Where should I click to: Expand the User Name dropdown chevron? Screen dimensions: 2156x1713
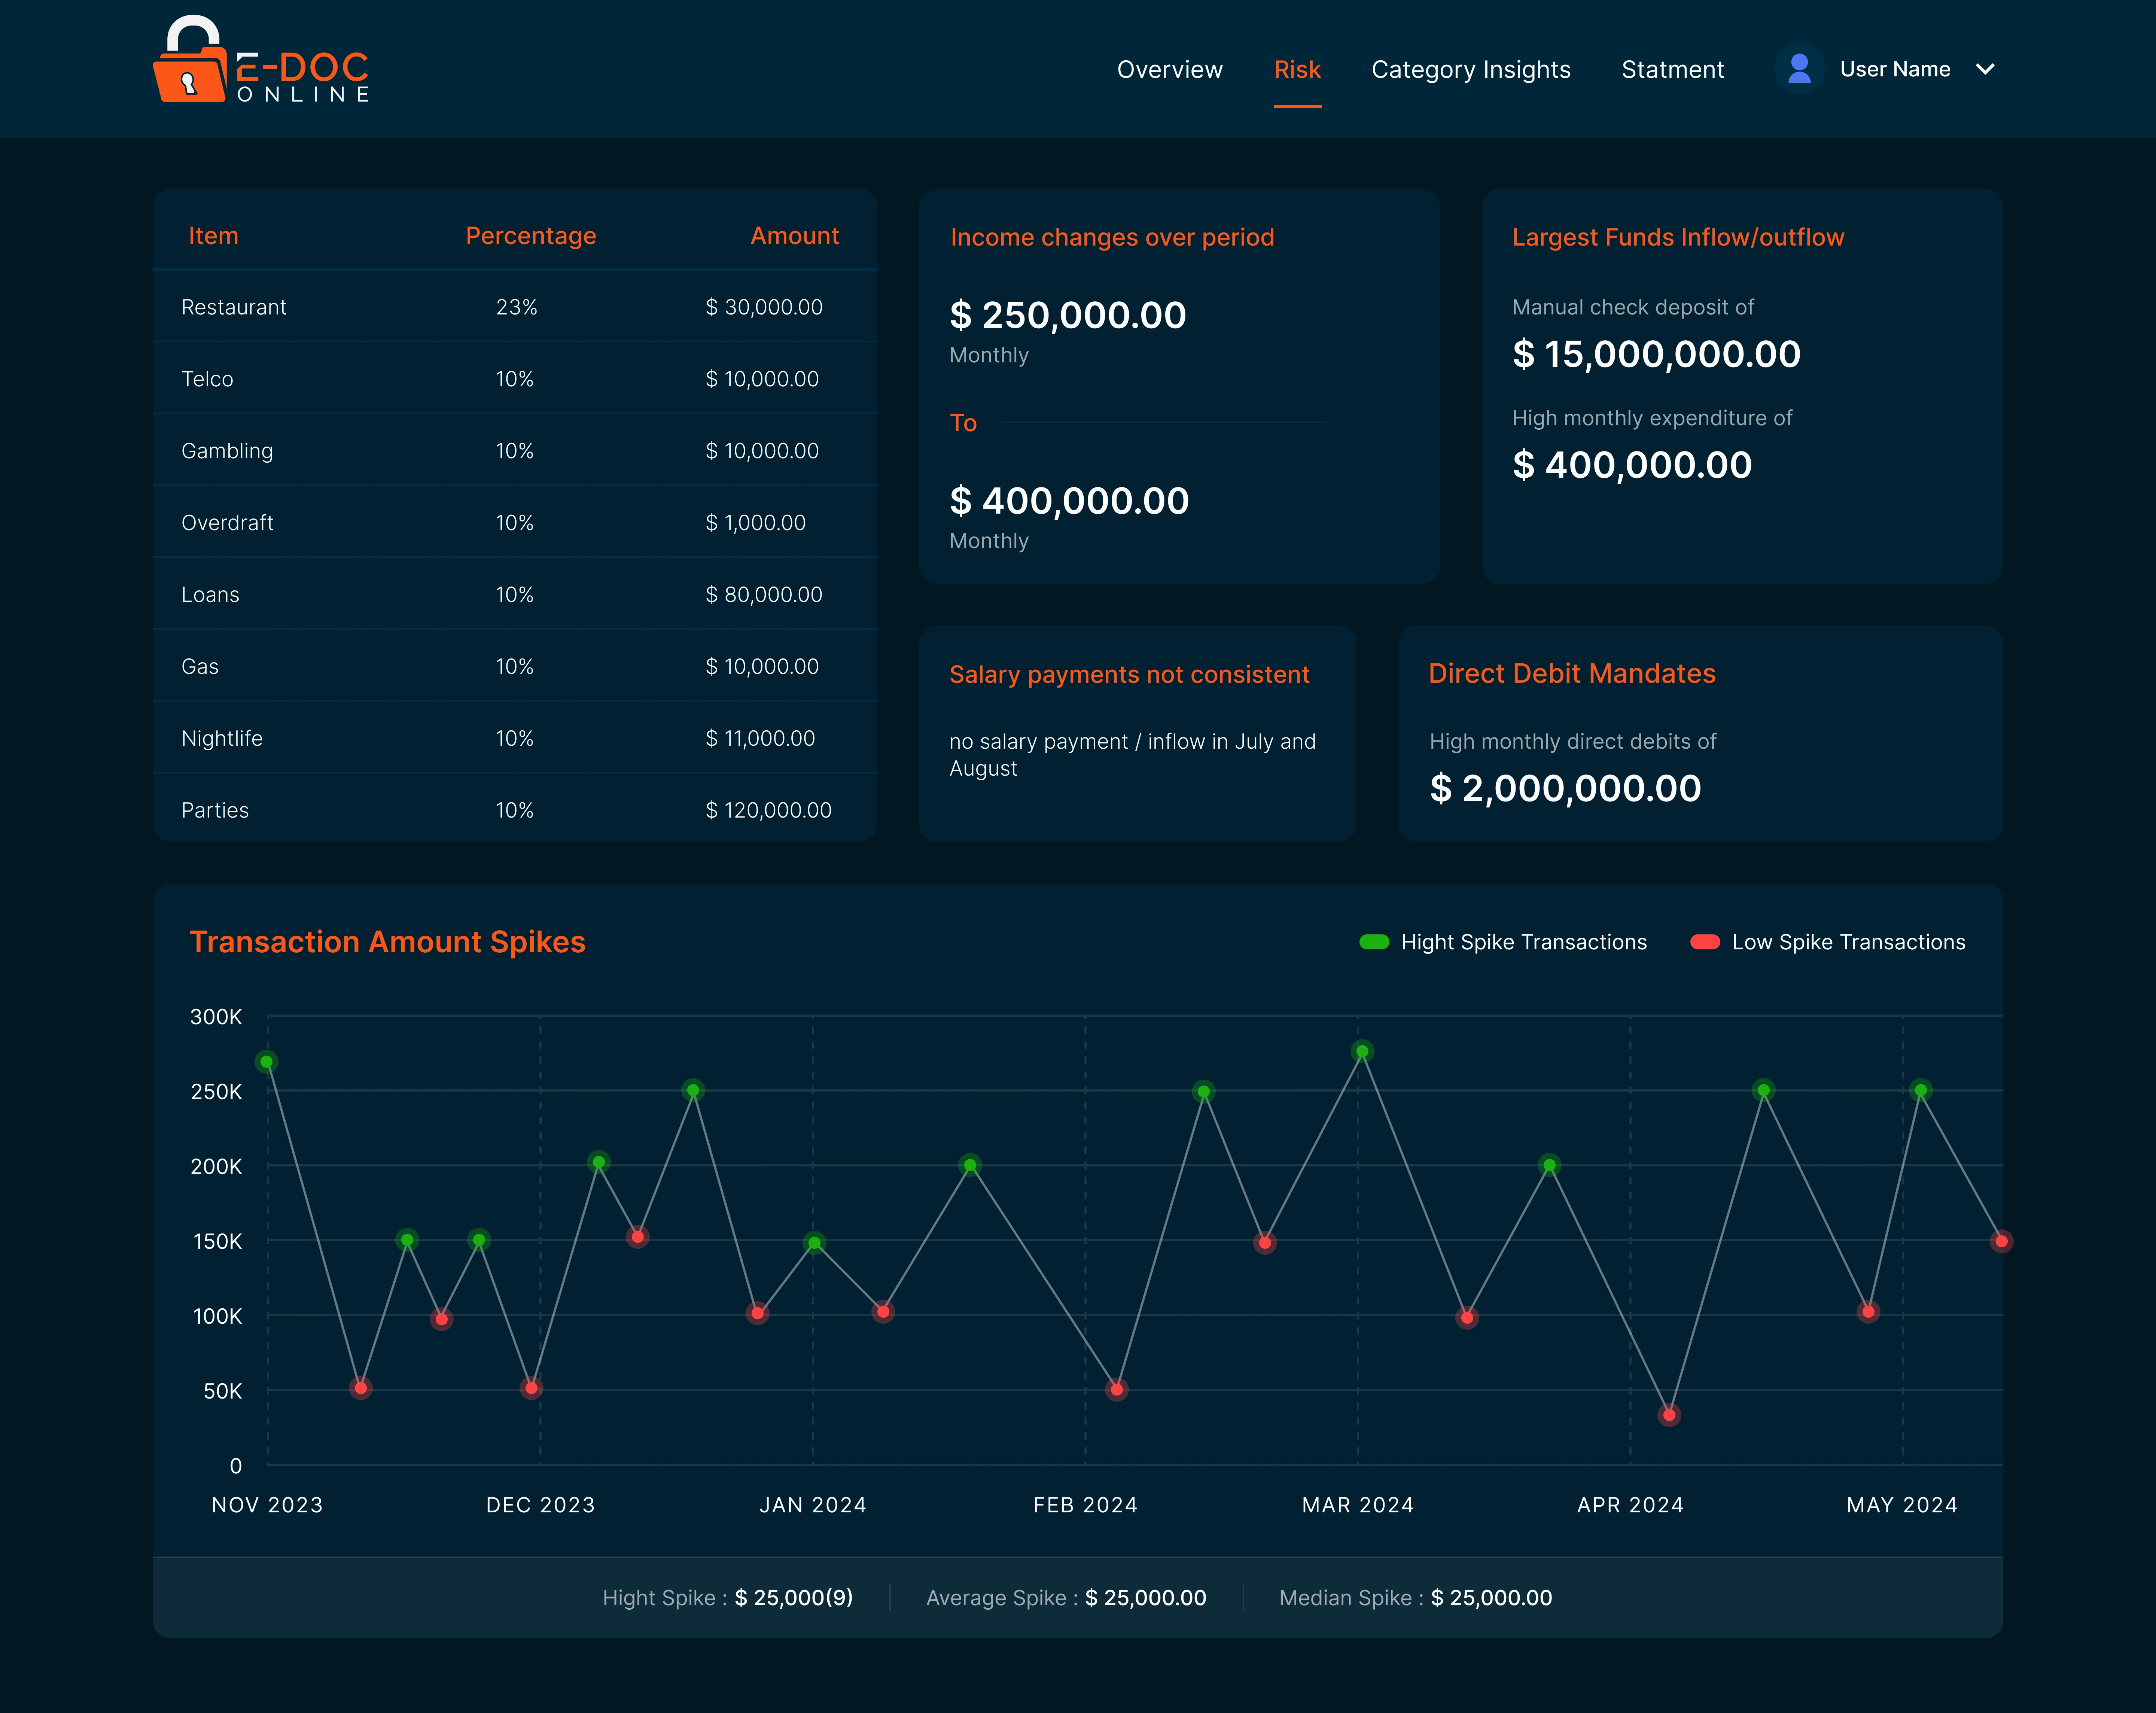pos(1985,69)
